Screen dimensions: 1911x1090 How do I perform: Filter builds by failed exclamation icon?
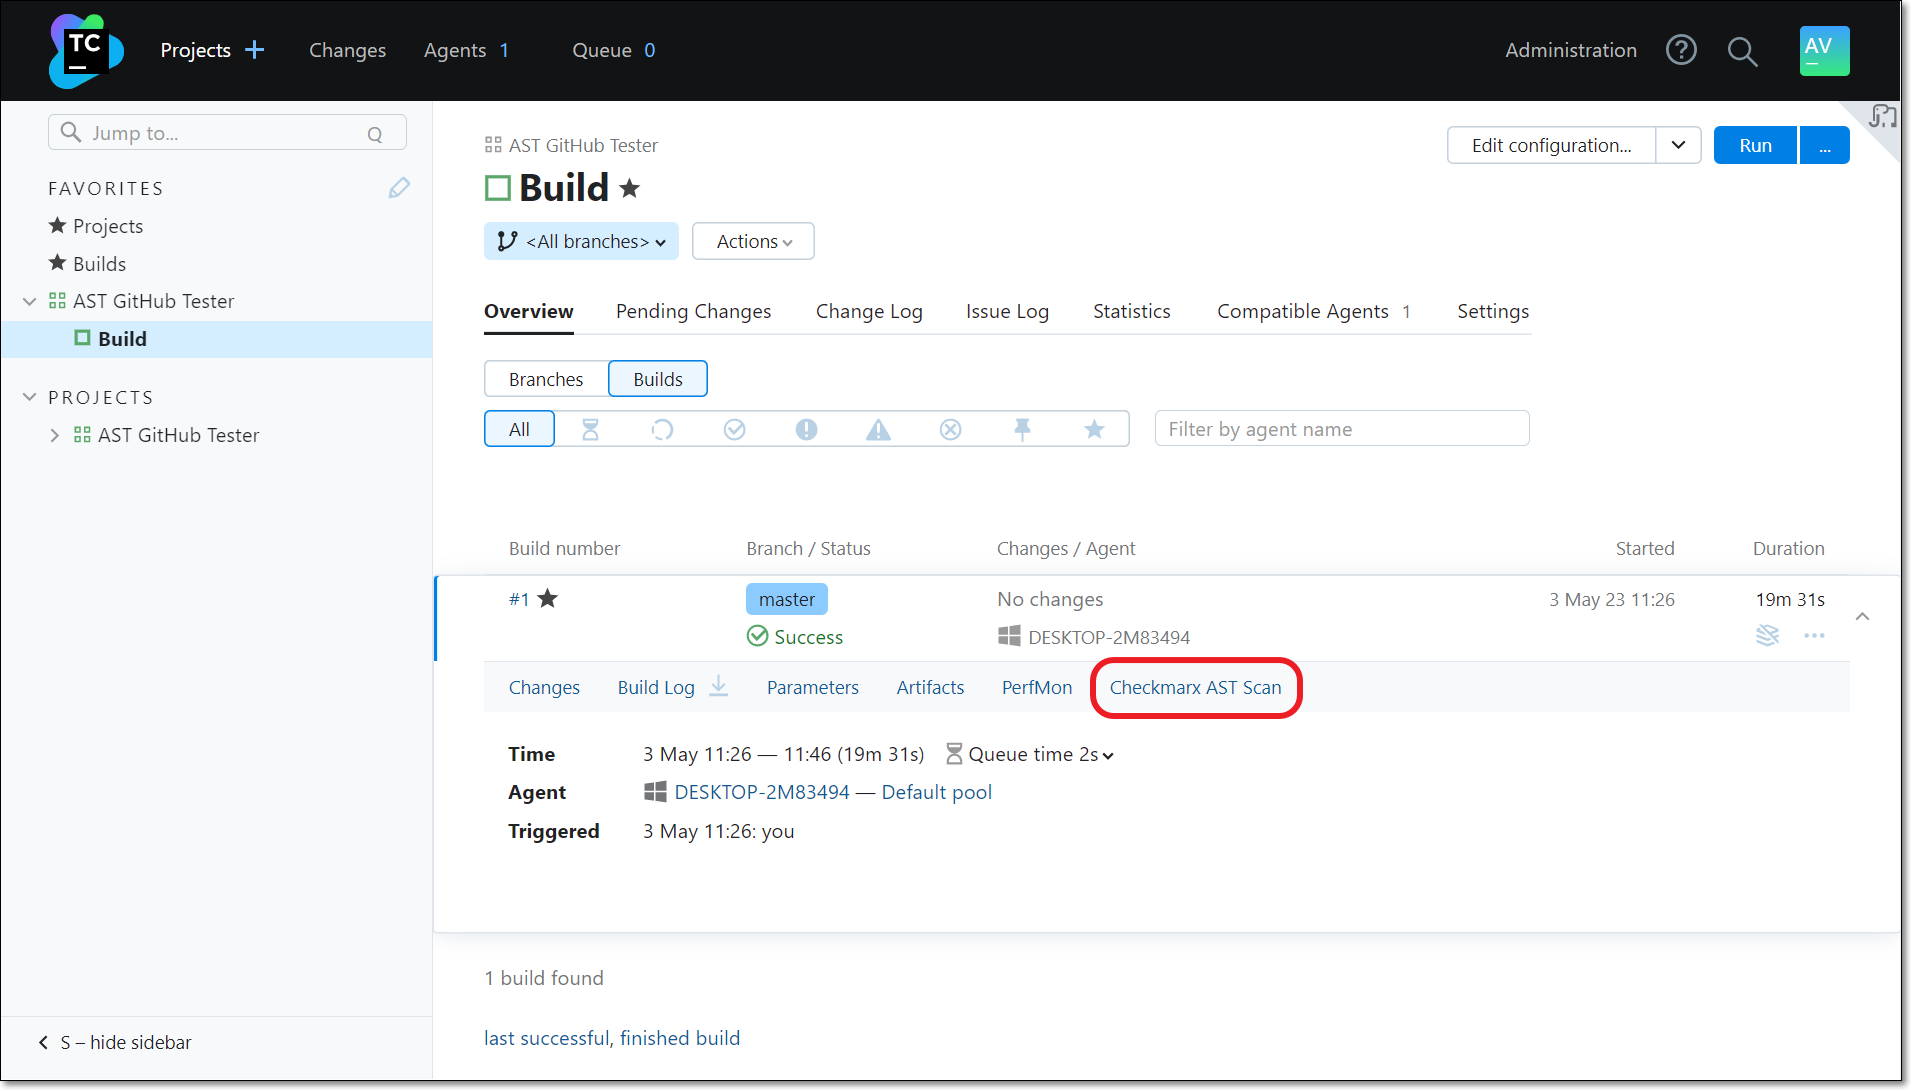coord(806,429)
